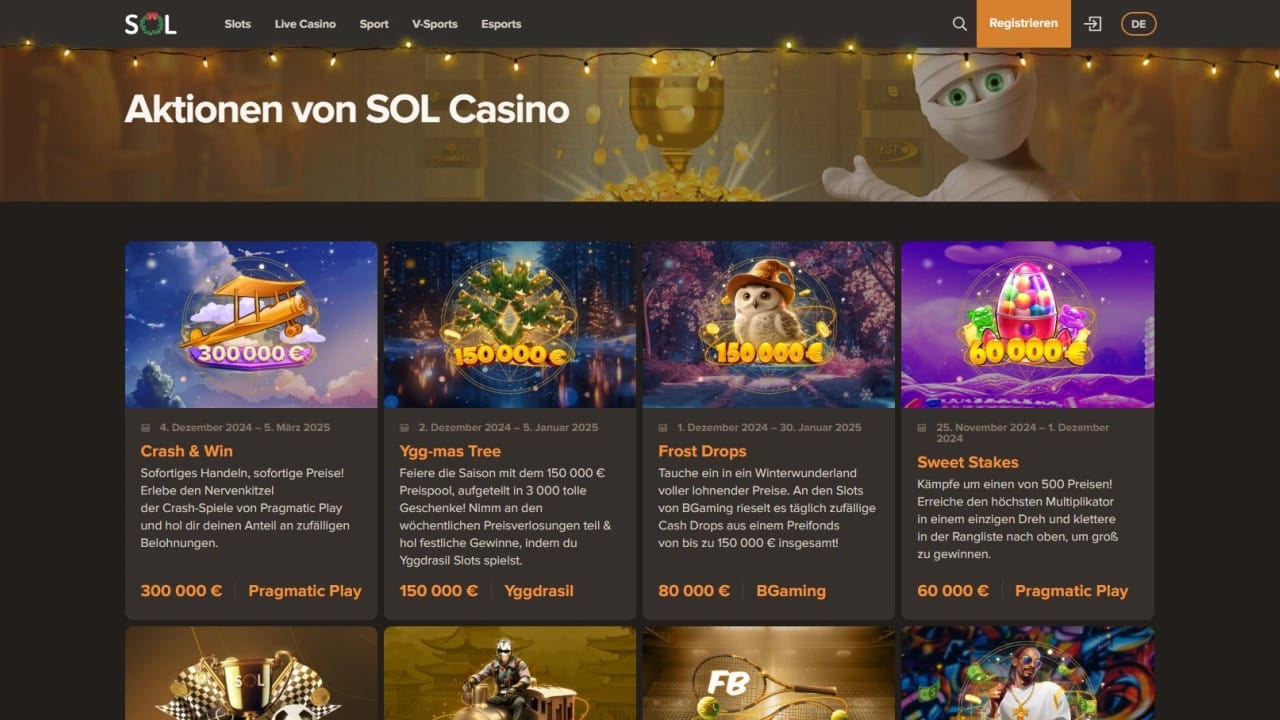Go to Live Casino section

pos(305,24)
